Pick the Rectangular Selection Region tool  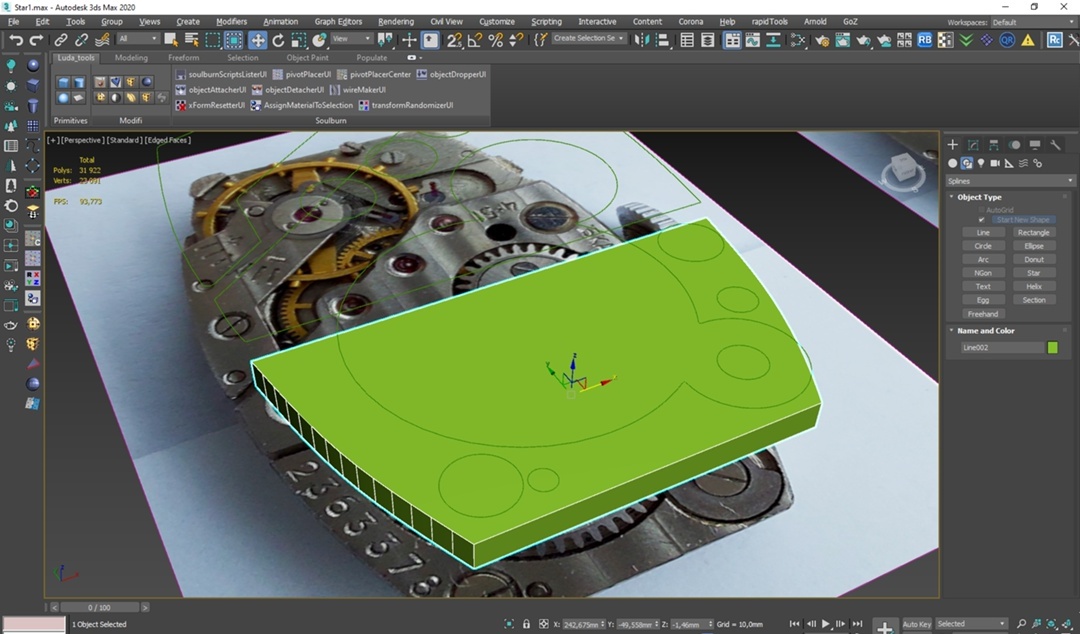213,40
